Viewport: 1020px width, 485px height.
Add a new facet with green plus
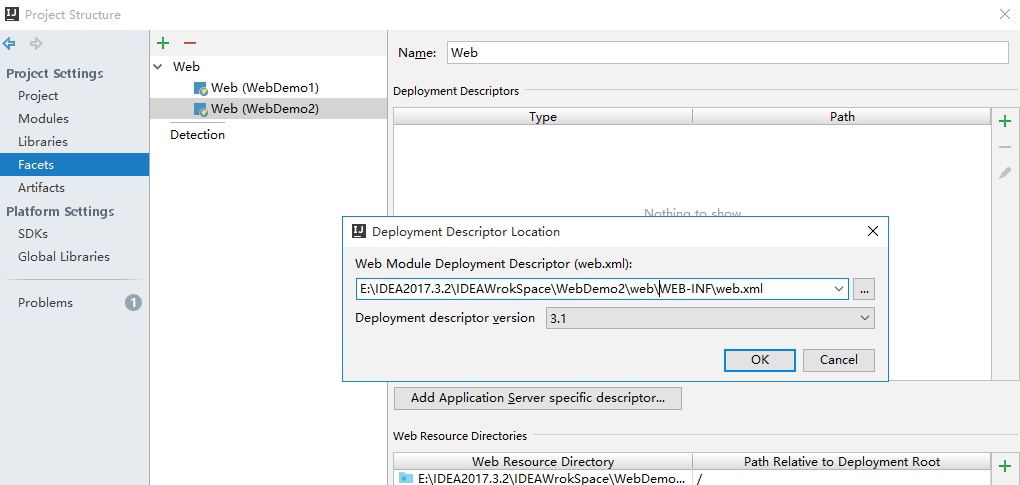pyautogui.click(x=163, y=43)
